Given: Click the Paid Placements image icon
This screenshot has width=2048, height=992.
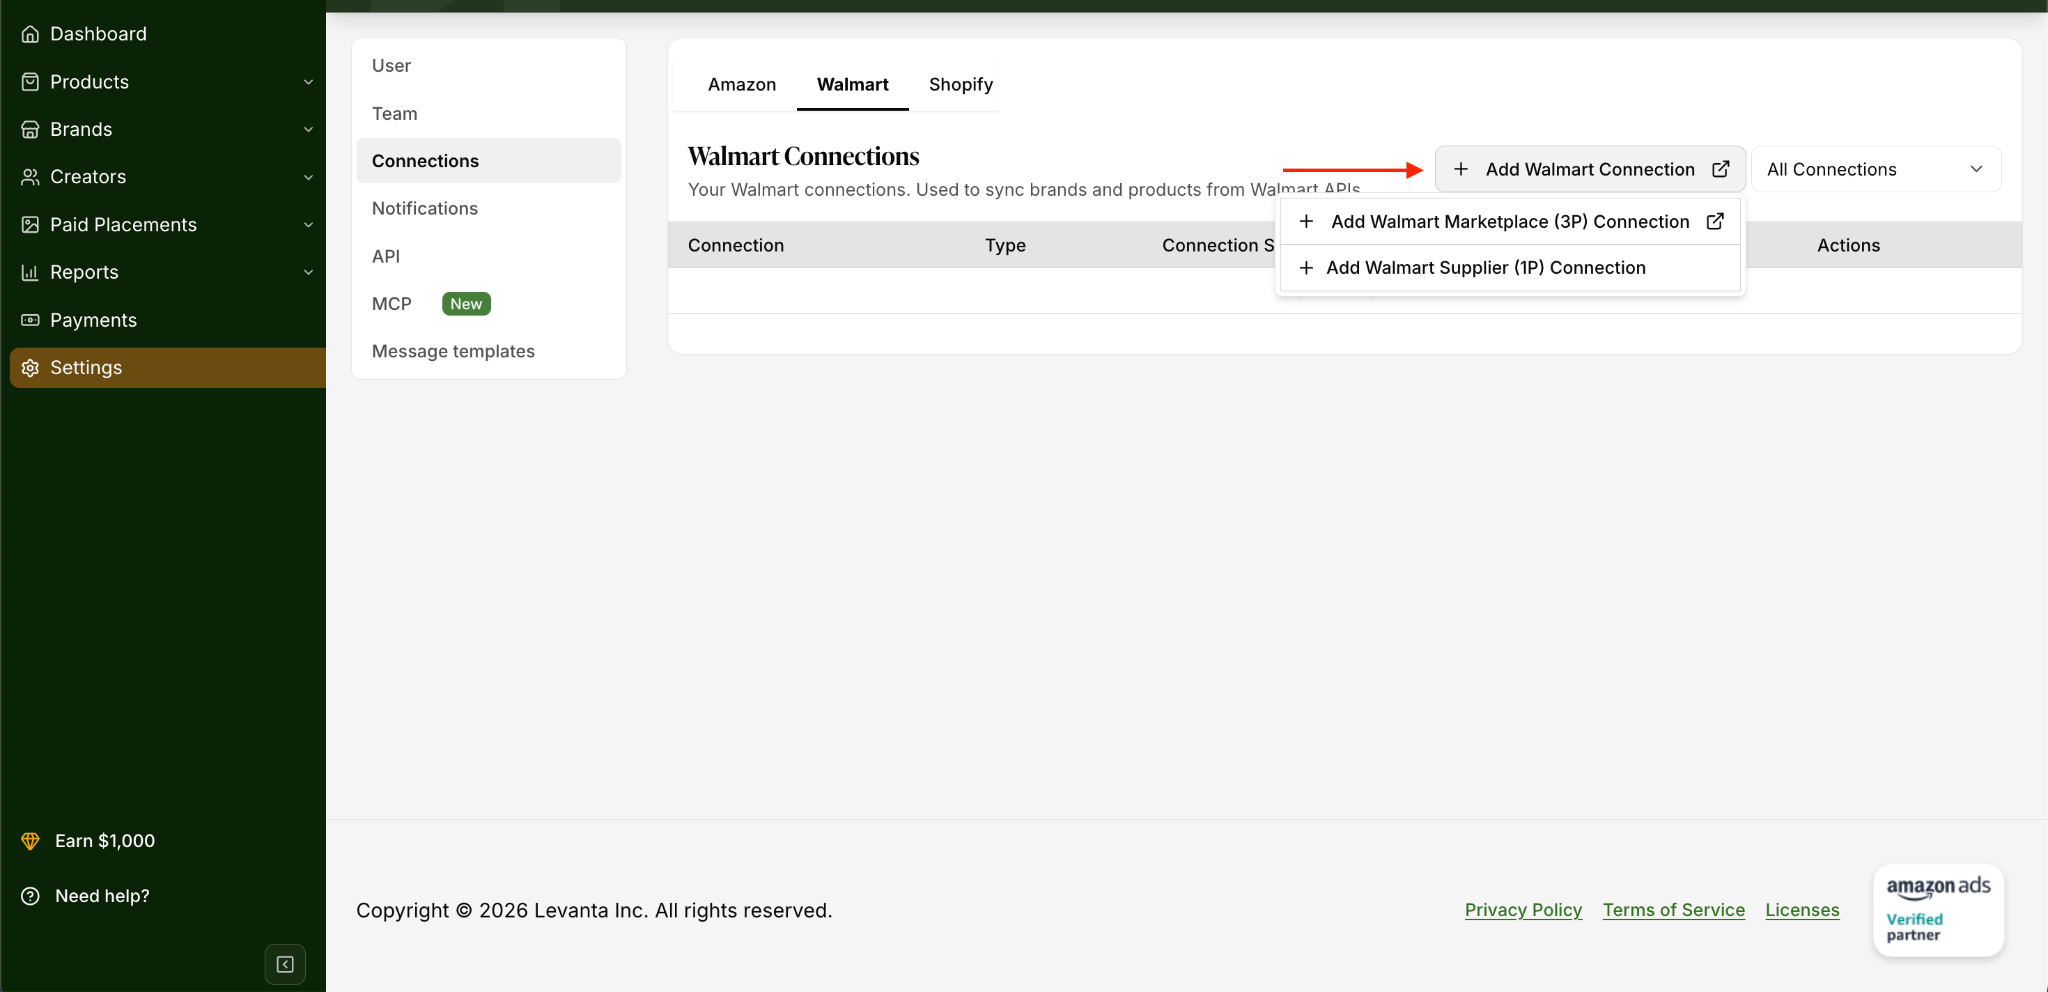Looking at the screenshot, I should (30, 225).
